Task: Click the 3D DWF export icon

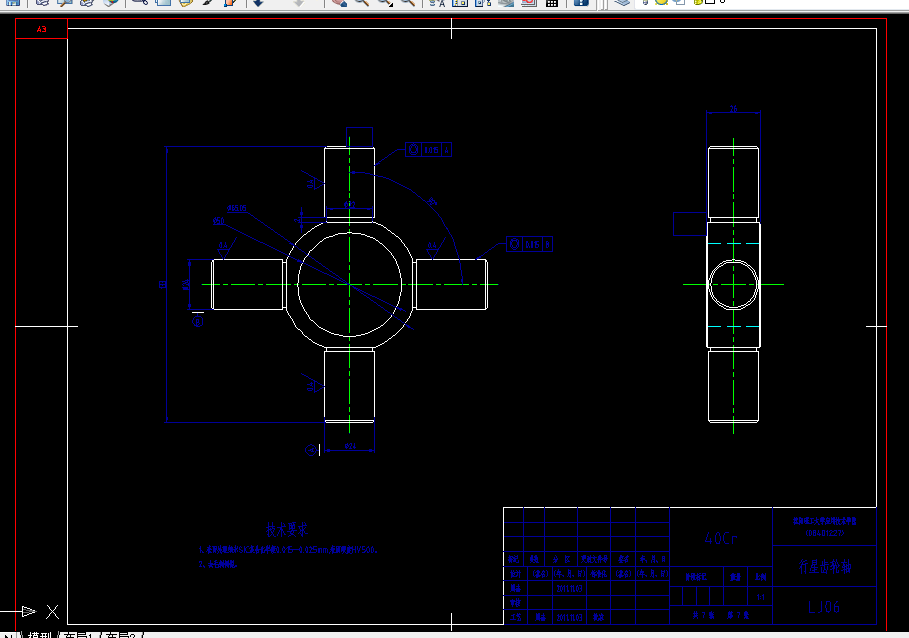Action: coord(110,2)
